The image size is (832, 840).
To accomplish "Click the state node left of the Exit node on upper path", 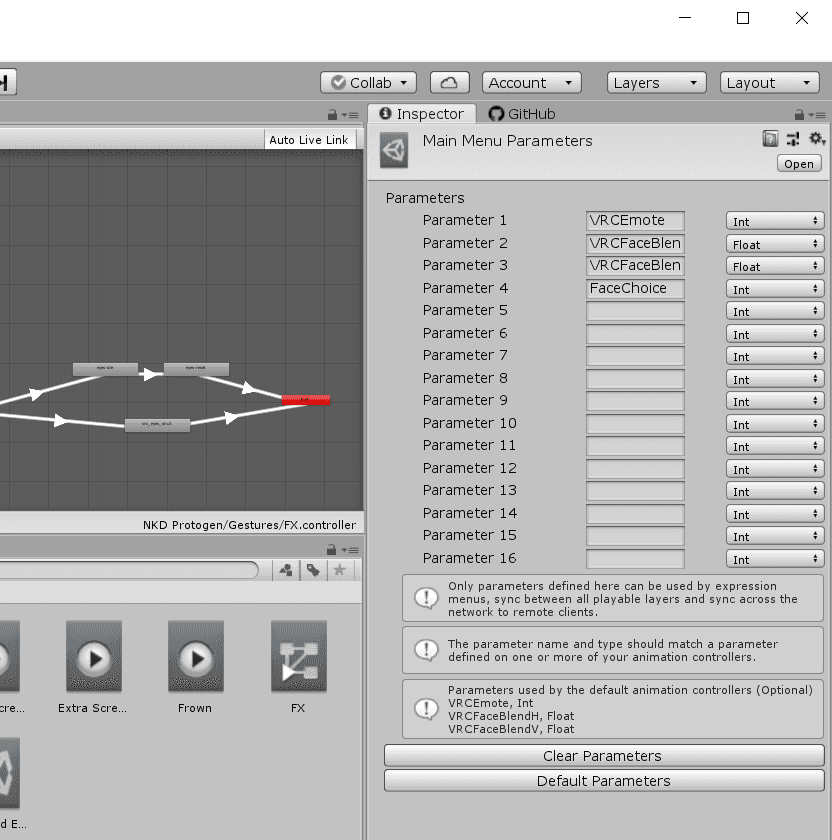I will point(196,369).
